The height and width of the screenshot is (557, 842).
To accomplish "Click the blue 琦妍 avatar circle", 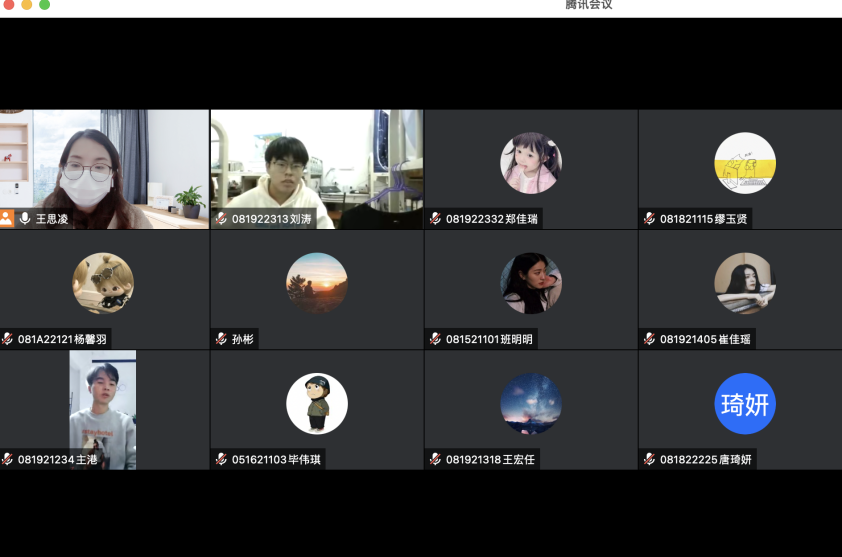I will [745, 404].
